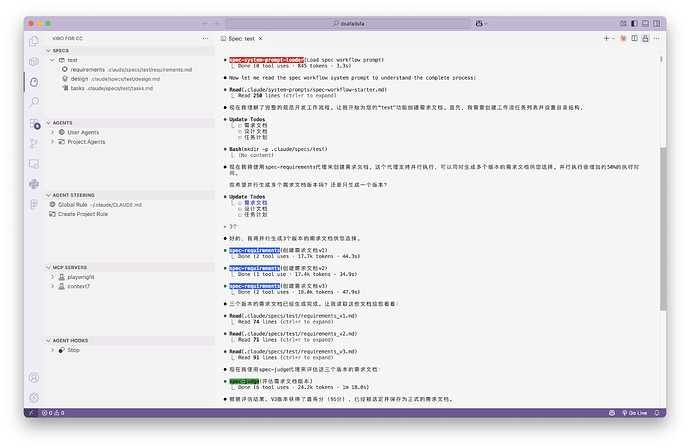Open the launch profile dropdown next to plus

pos(613,39)
